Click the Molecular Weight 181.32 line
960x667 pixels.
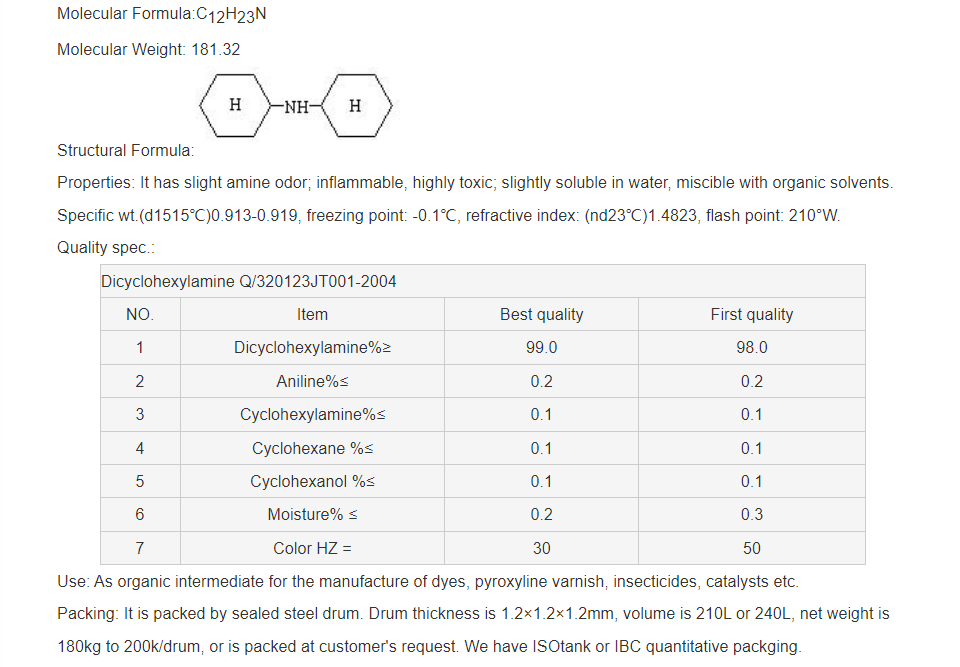(x=149, y=49)
